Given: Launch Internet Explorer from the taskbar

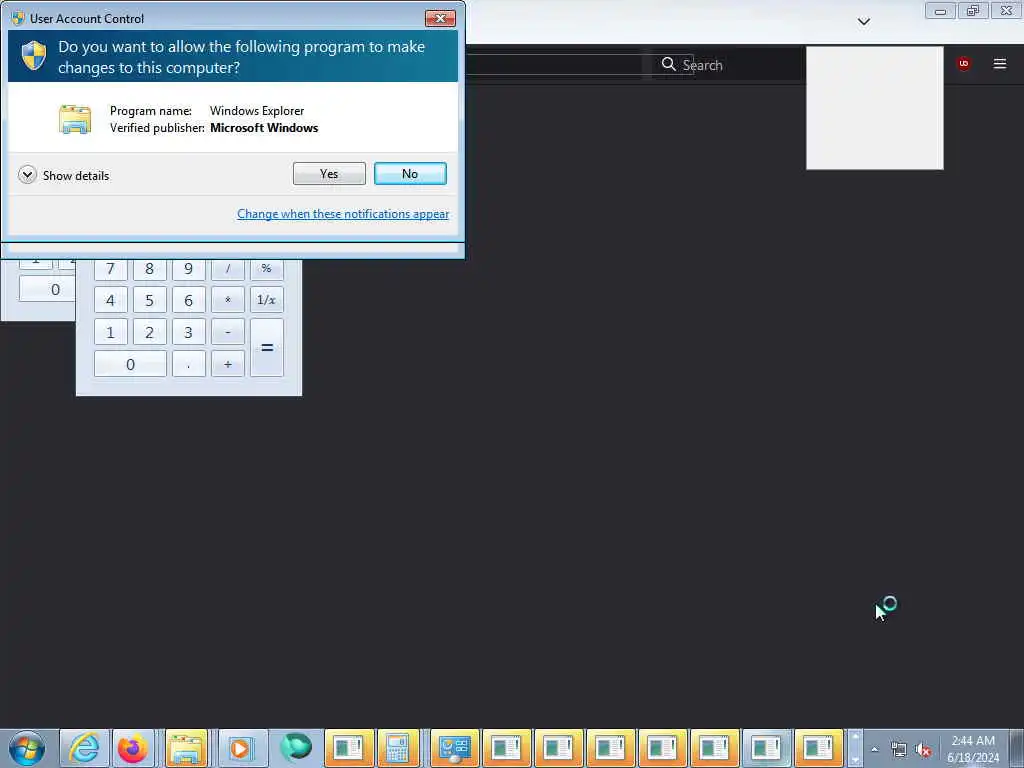Looking at the screenshot, I should (84, 748).
